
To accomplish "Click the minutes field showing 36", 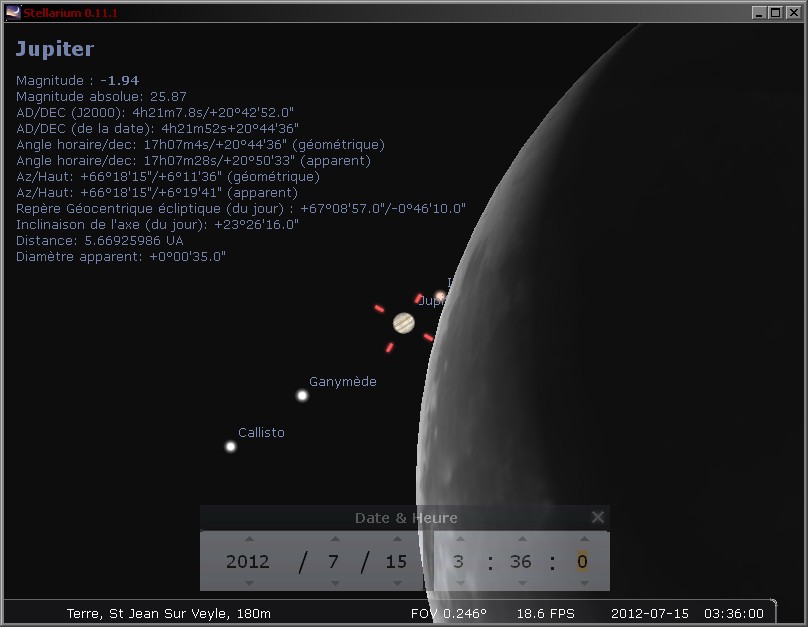I will 520,561.
